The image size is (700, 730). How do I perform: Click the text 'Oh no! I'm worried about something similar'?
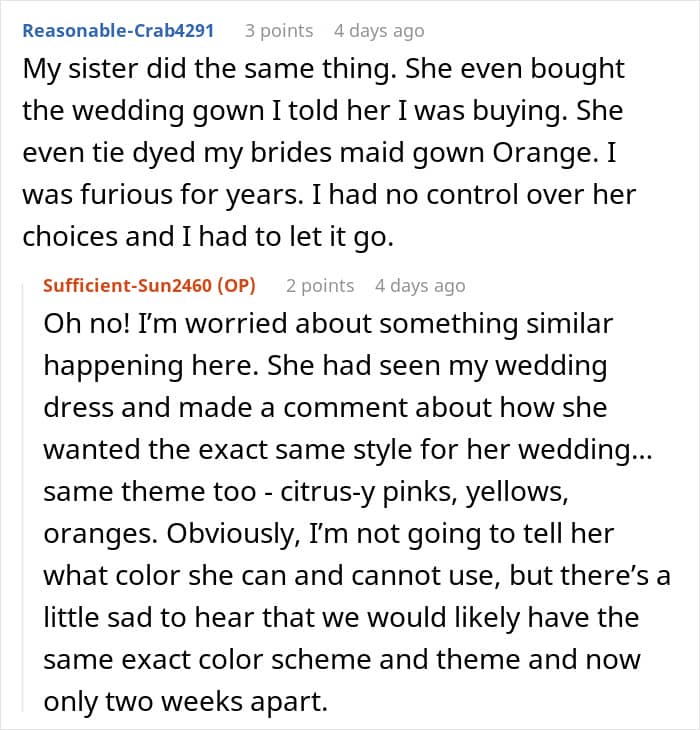point(328,324)
